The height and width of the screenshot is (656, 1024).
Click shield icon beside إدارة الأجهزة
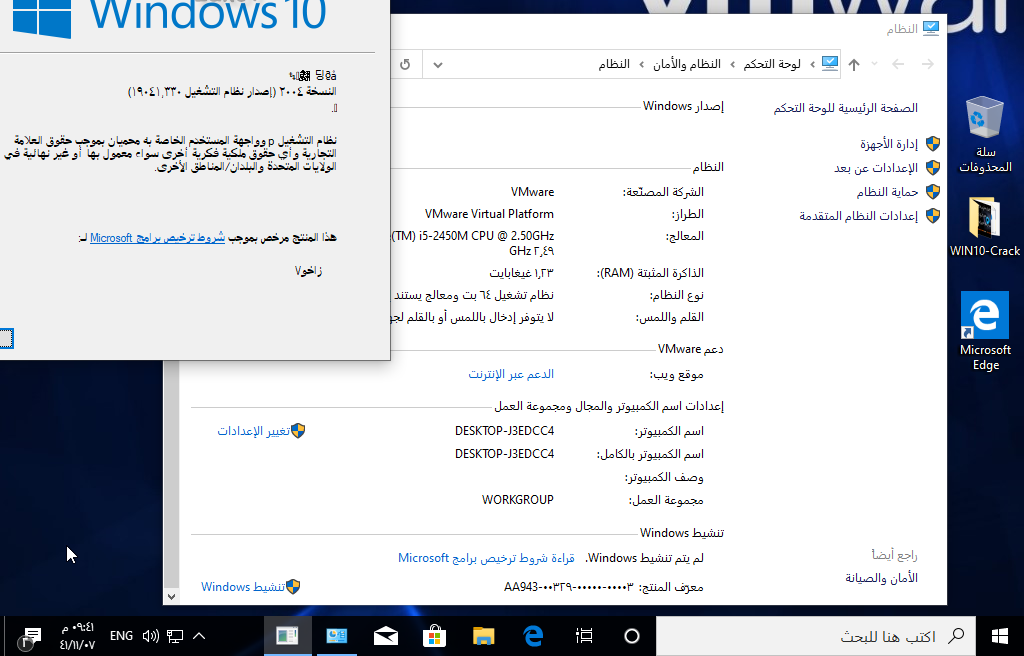tap(933, 144)
